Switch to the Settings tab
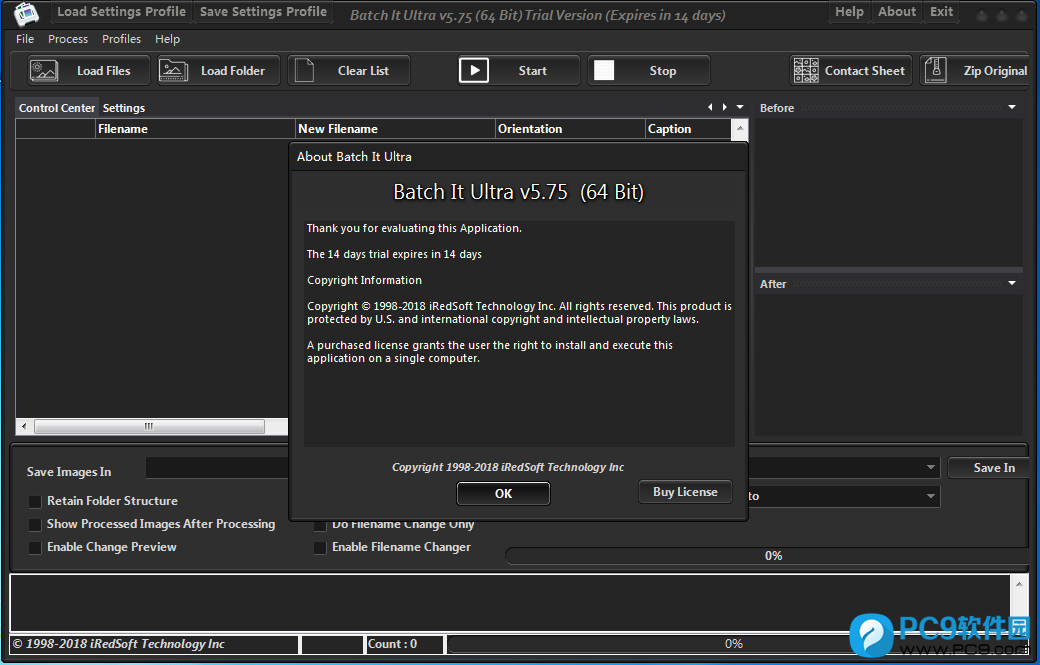The height and width of the screenshot is (665, 1040). 123,108
